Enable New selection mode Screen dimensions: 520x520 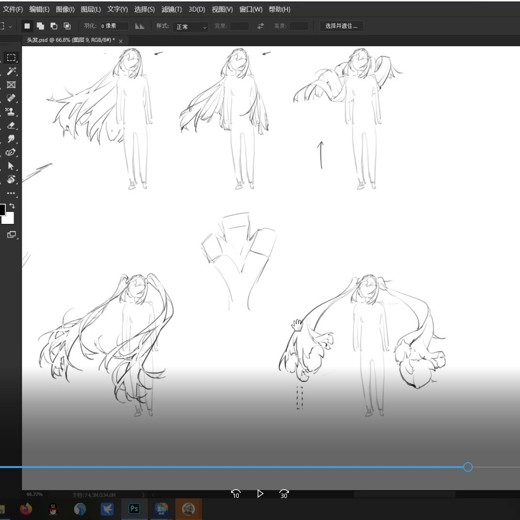tap(27, 26)
